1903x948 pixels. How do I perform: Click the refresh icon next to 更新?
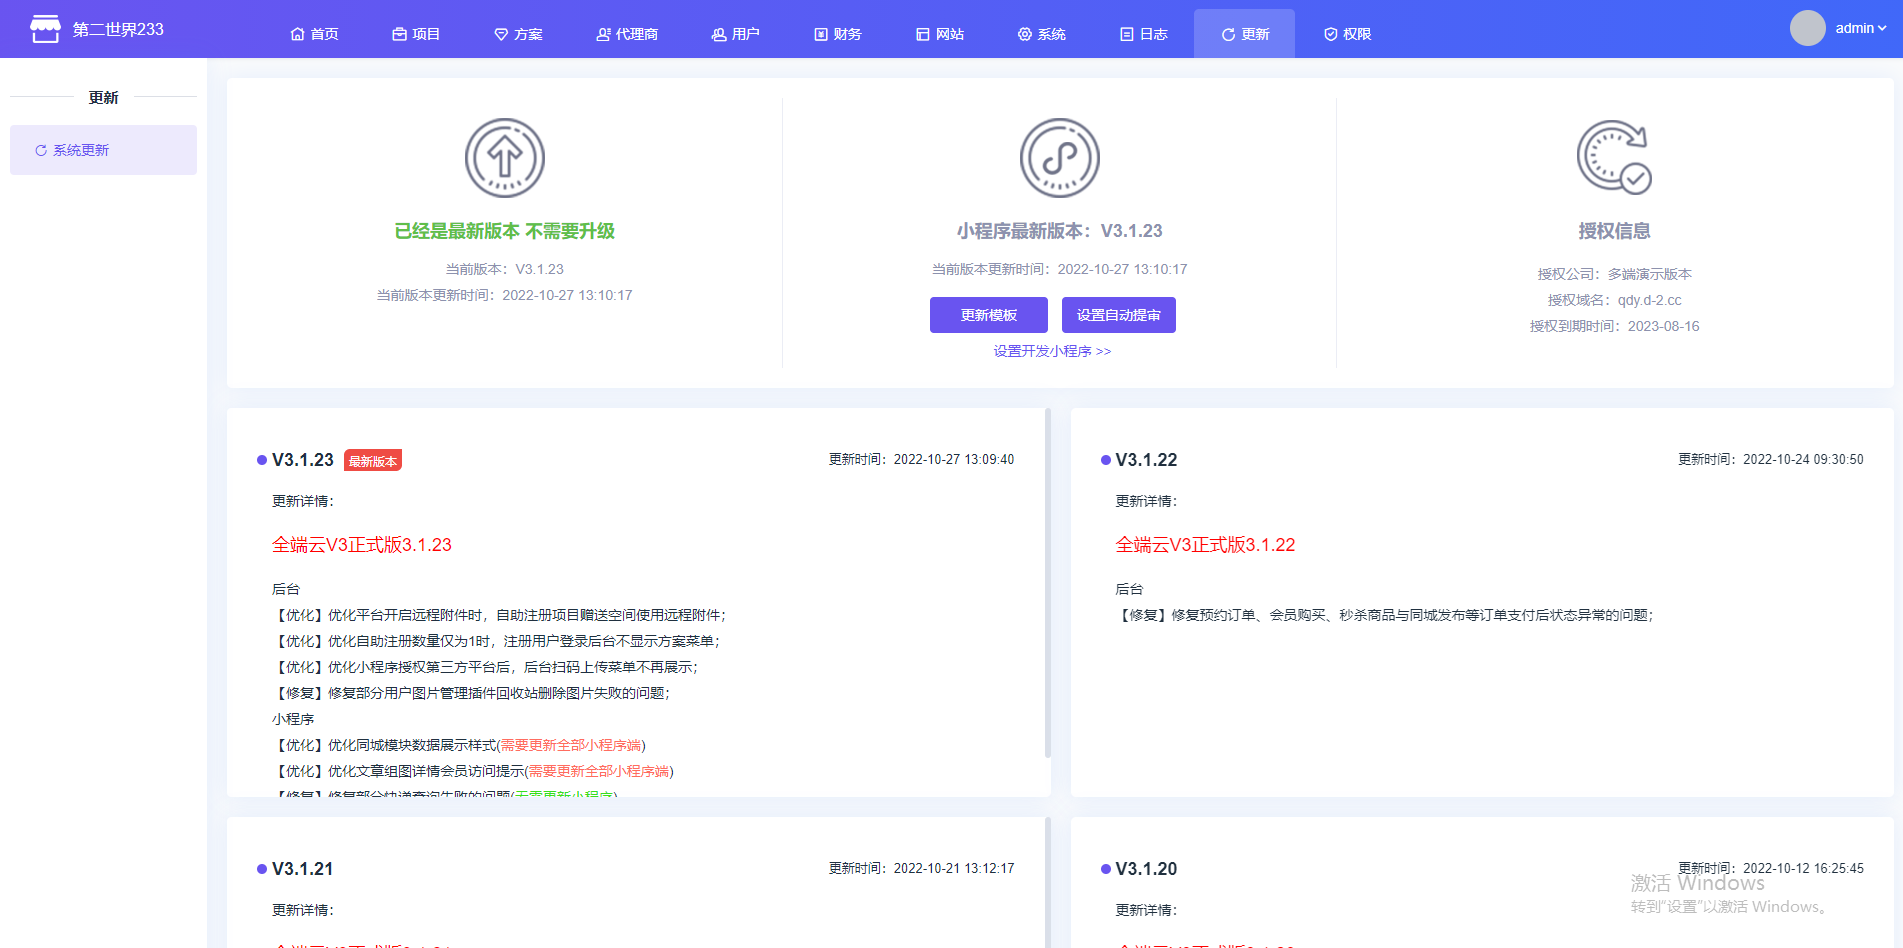pyautogui.click(x=1228, y=34)
